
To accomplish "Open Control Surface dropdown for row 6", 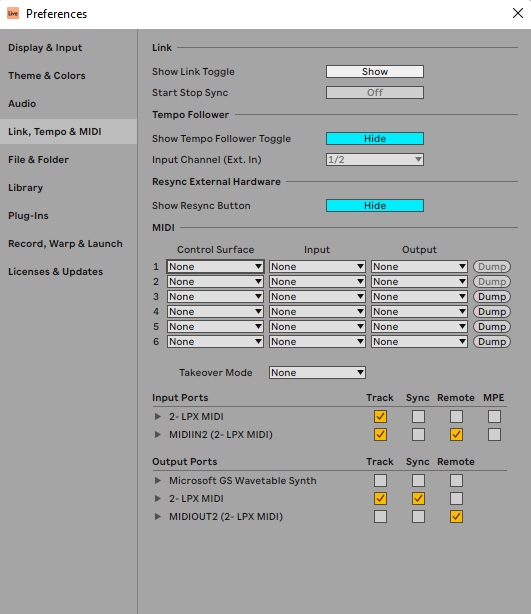I will tap(215, 342).
